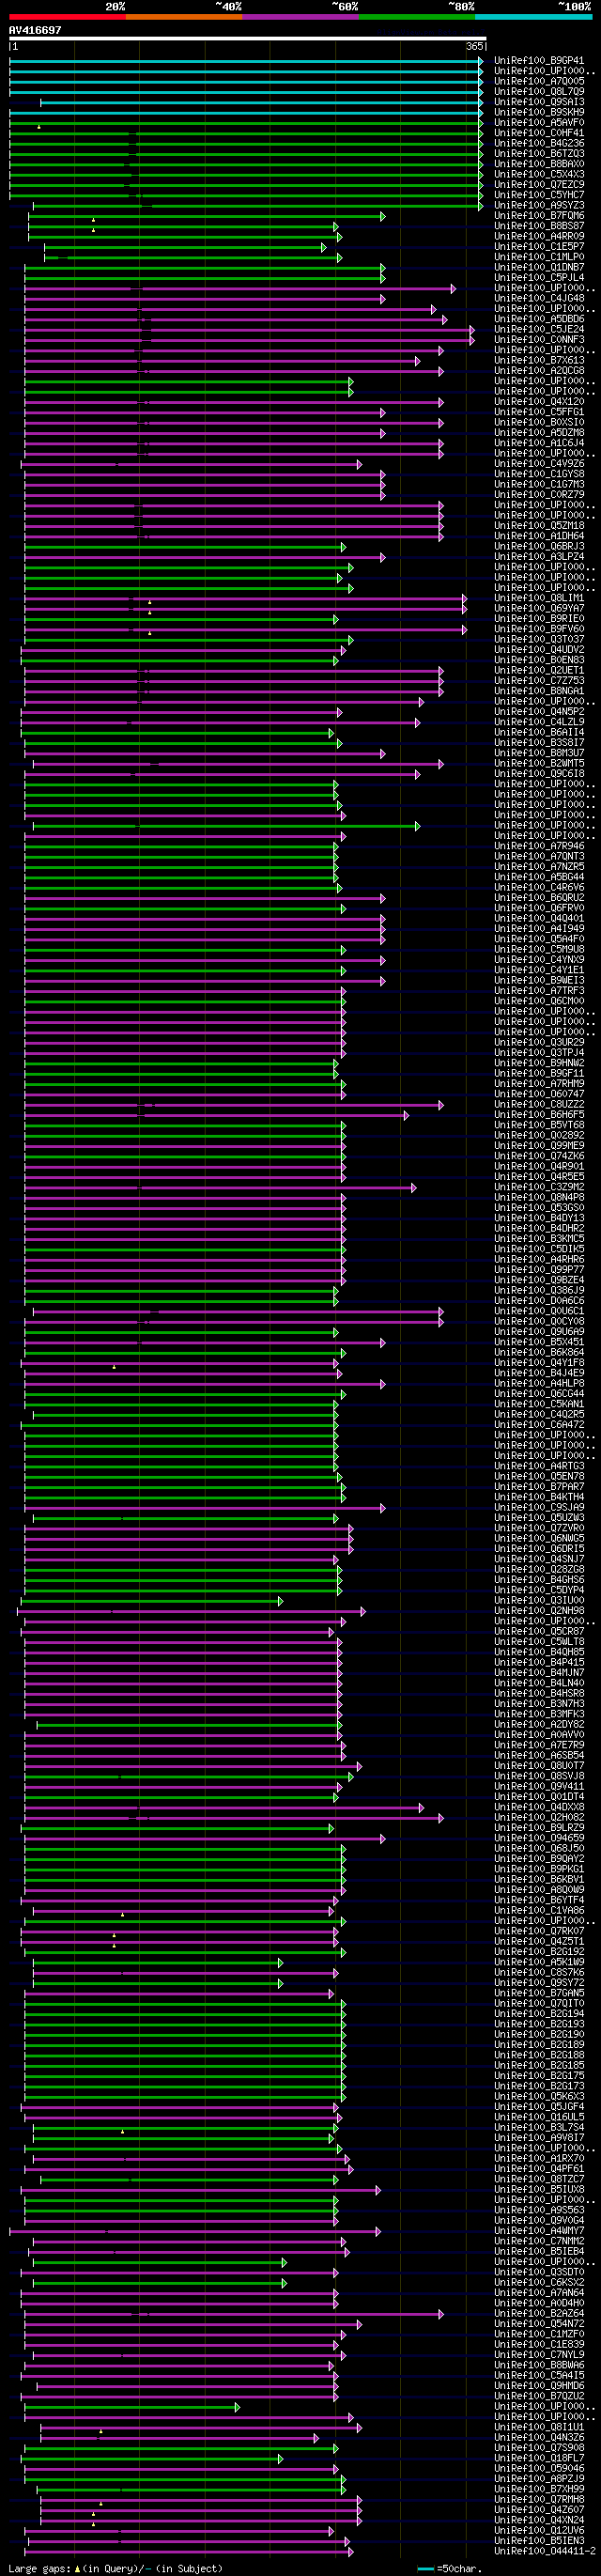The image size is (601, 2576).
Task: Select hit label UniRef100_Q7EZC9
Action: [539, 185]
